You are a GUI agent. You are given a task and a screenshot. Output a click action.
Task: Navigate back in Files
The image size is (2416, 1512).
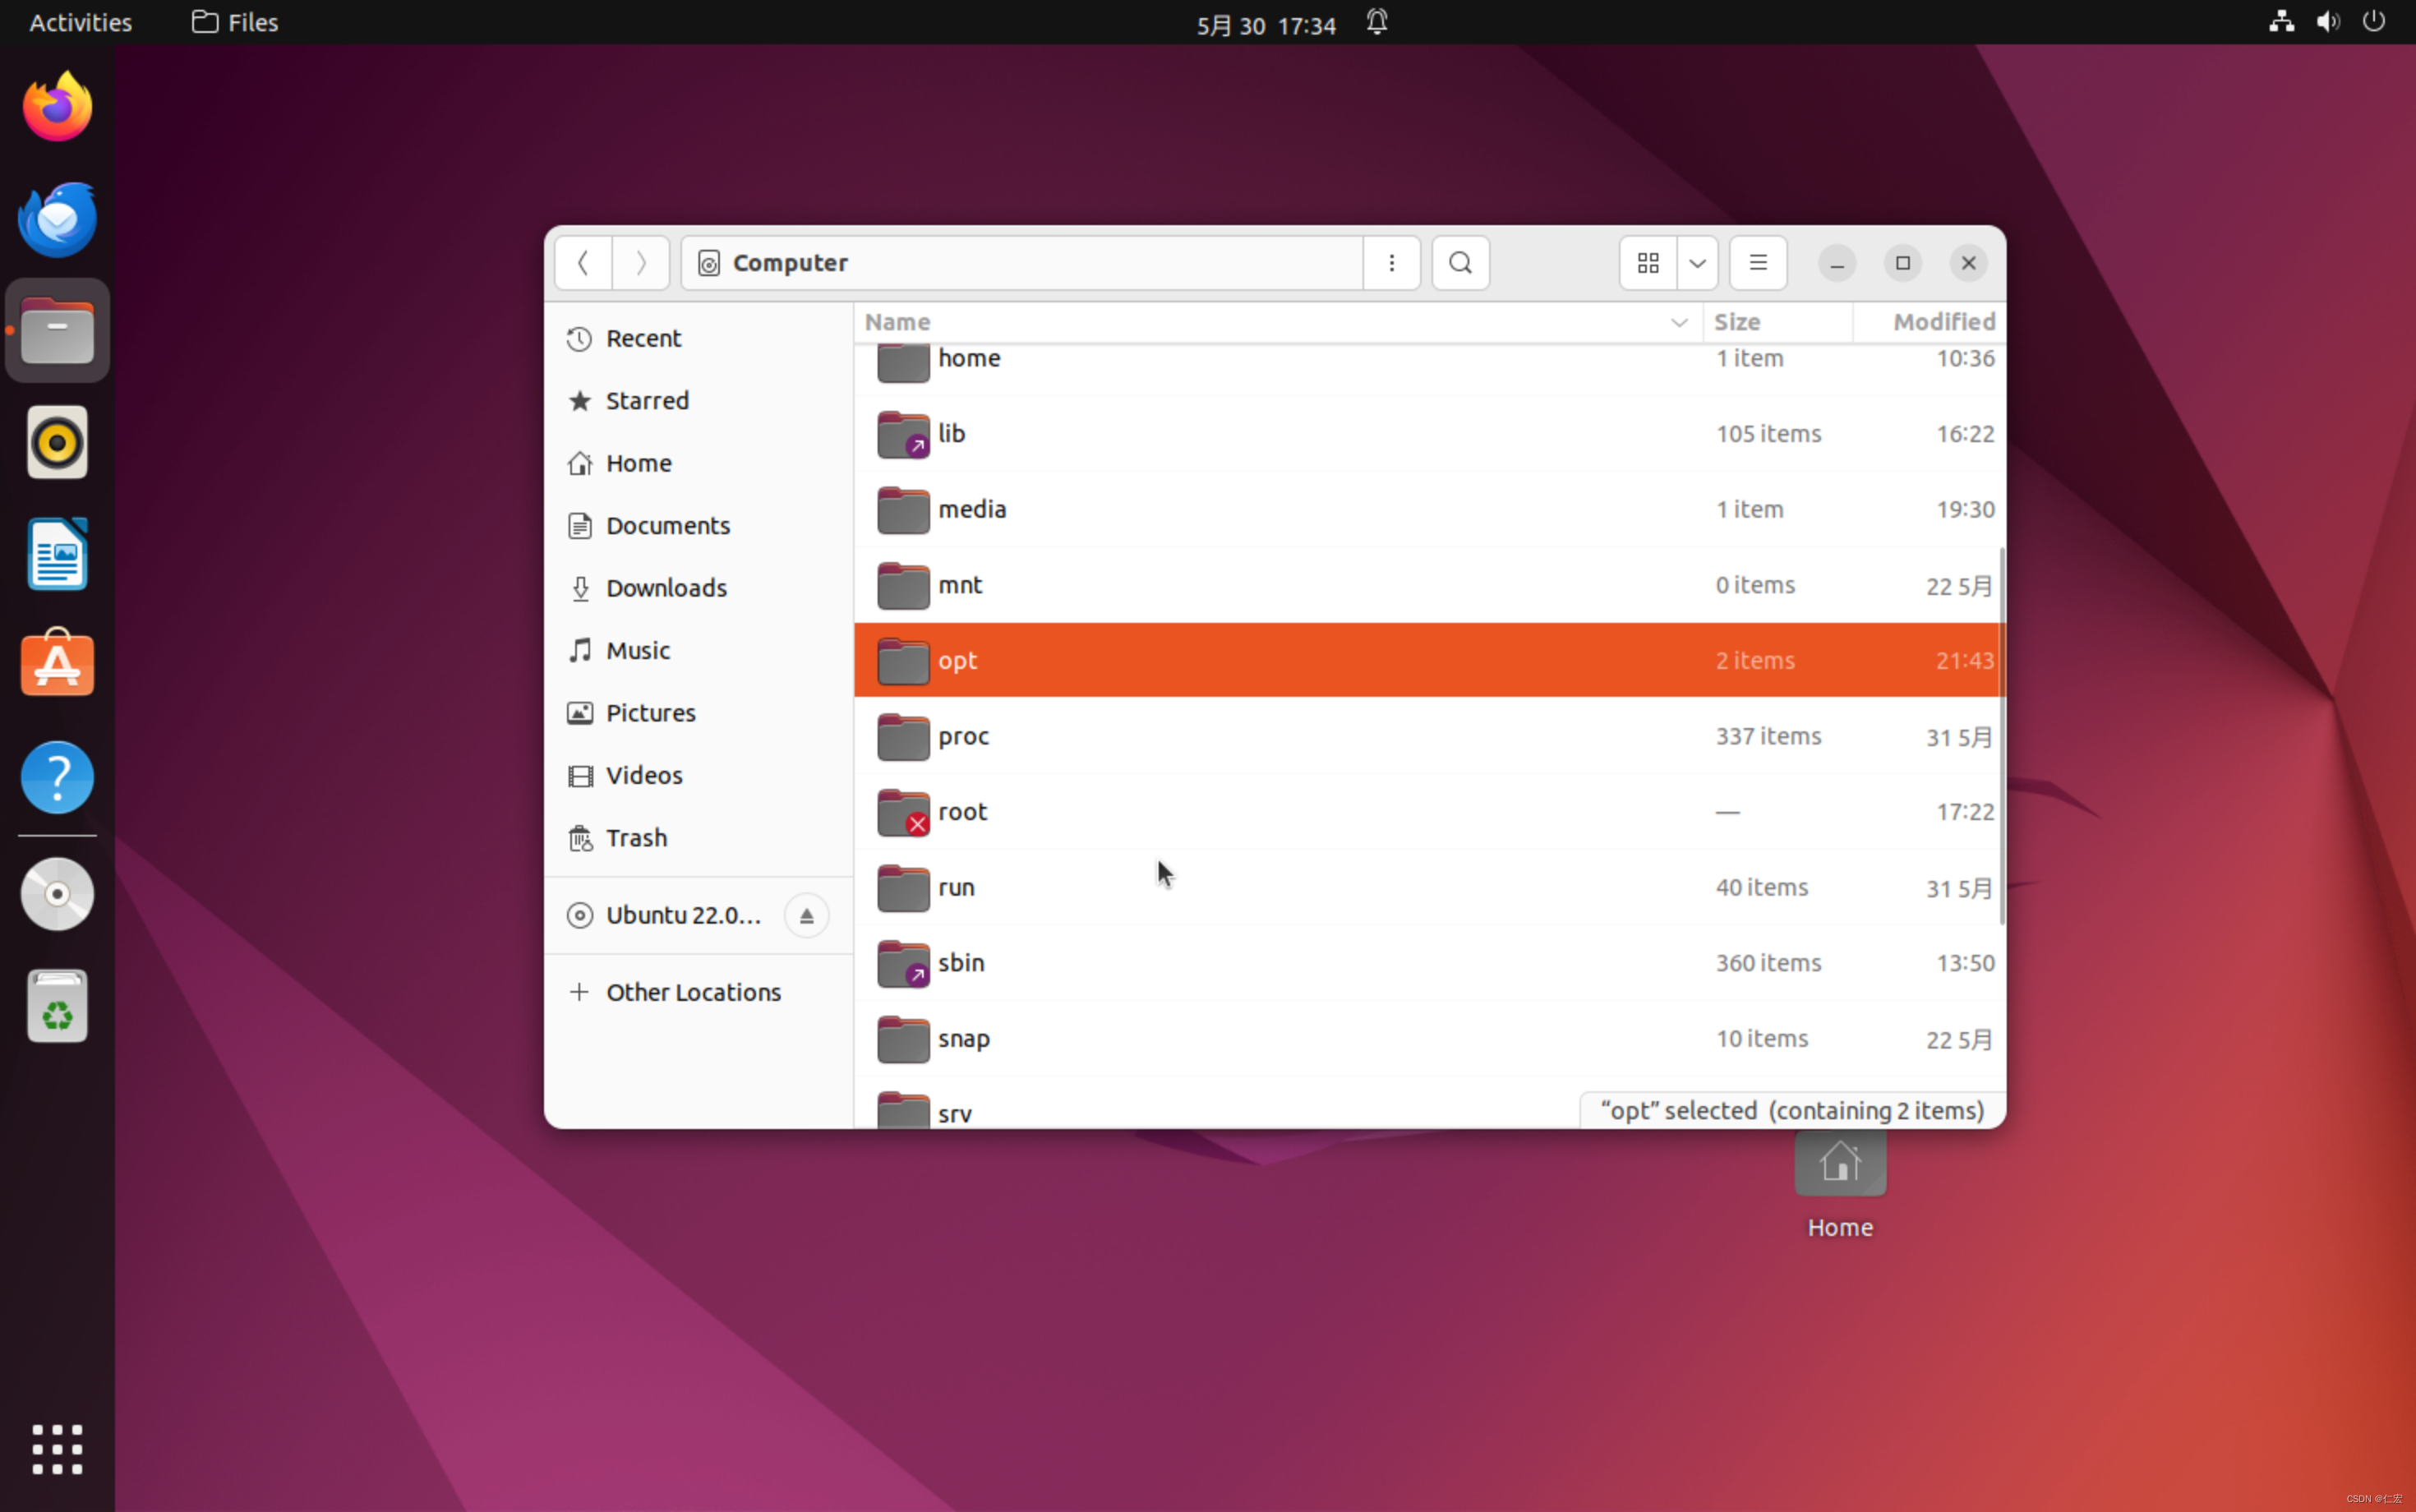pos(583,263)
